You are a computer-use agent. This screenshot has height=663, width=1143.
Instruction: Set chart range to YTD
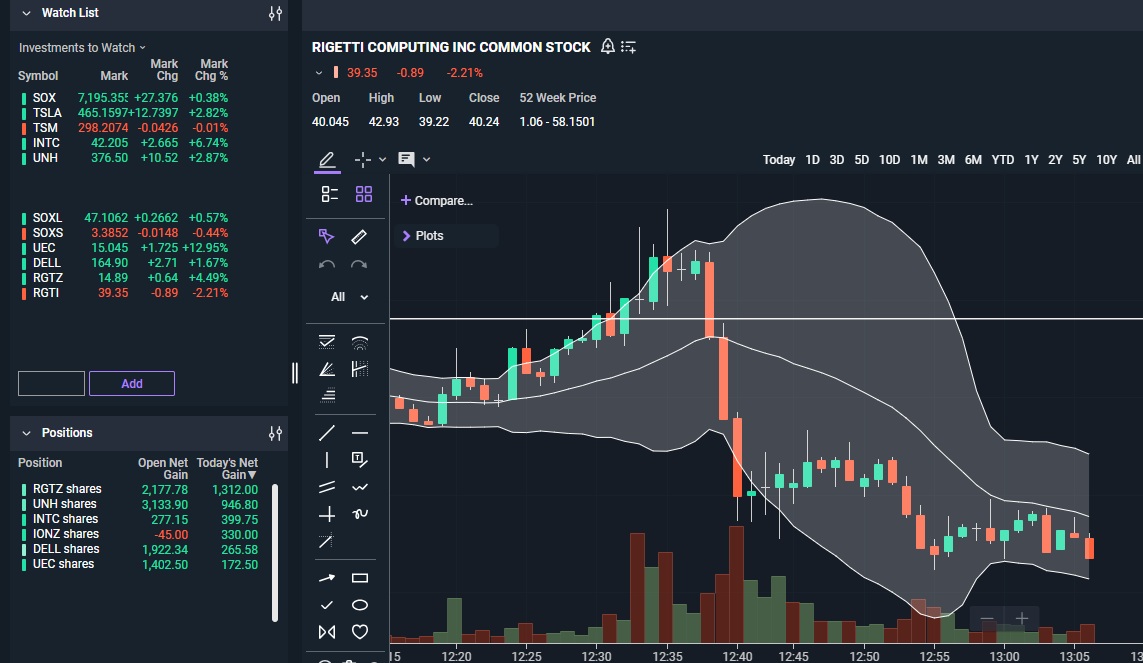coord(1002,160)
